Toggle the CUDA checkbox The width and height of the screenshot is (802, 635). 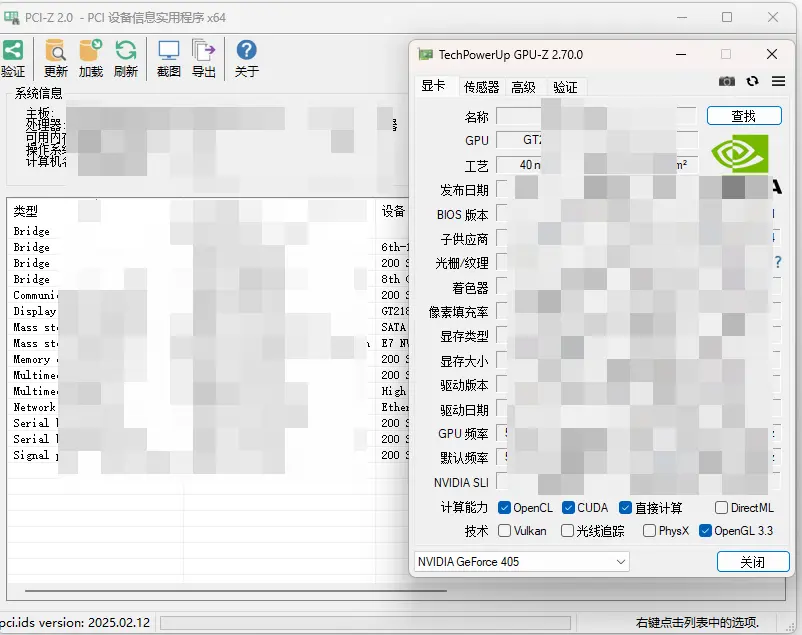(568, 508)
